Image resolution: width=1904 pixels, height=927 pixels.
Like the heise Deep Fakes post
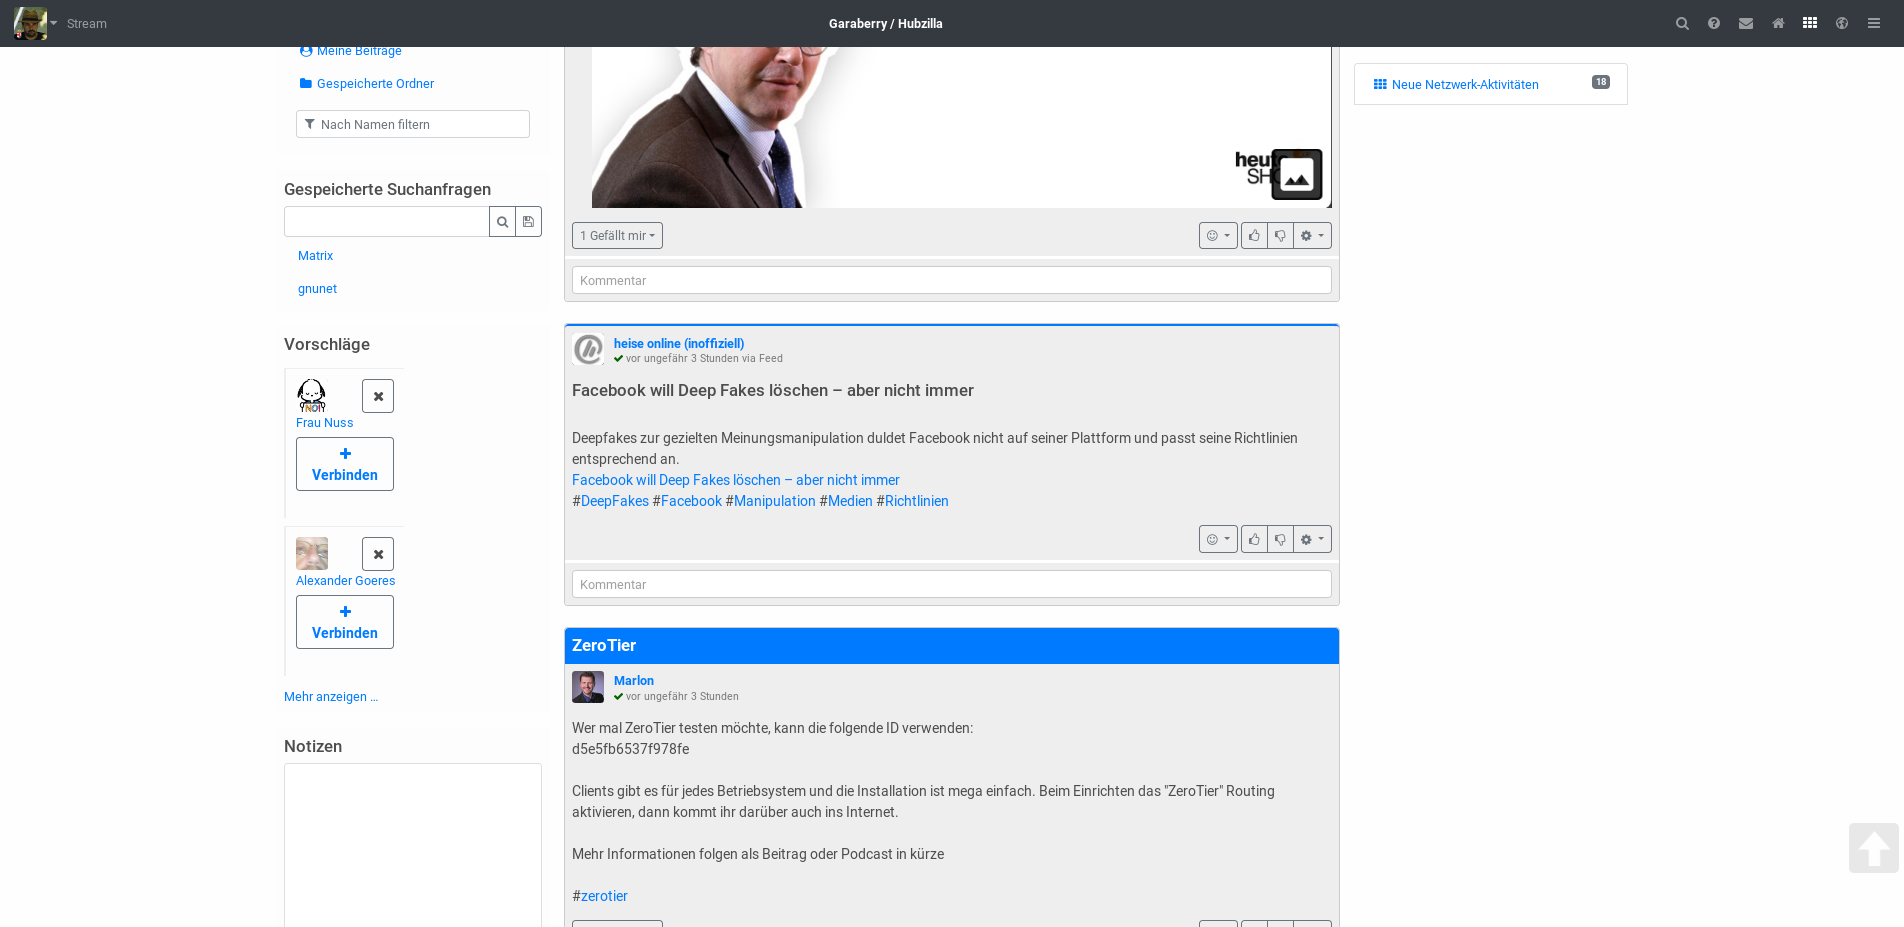[x=1254, y=540]
